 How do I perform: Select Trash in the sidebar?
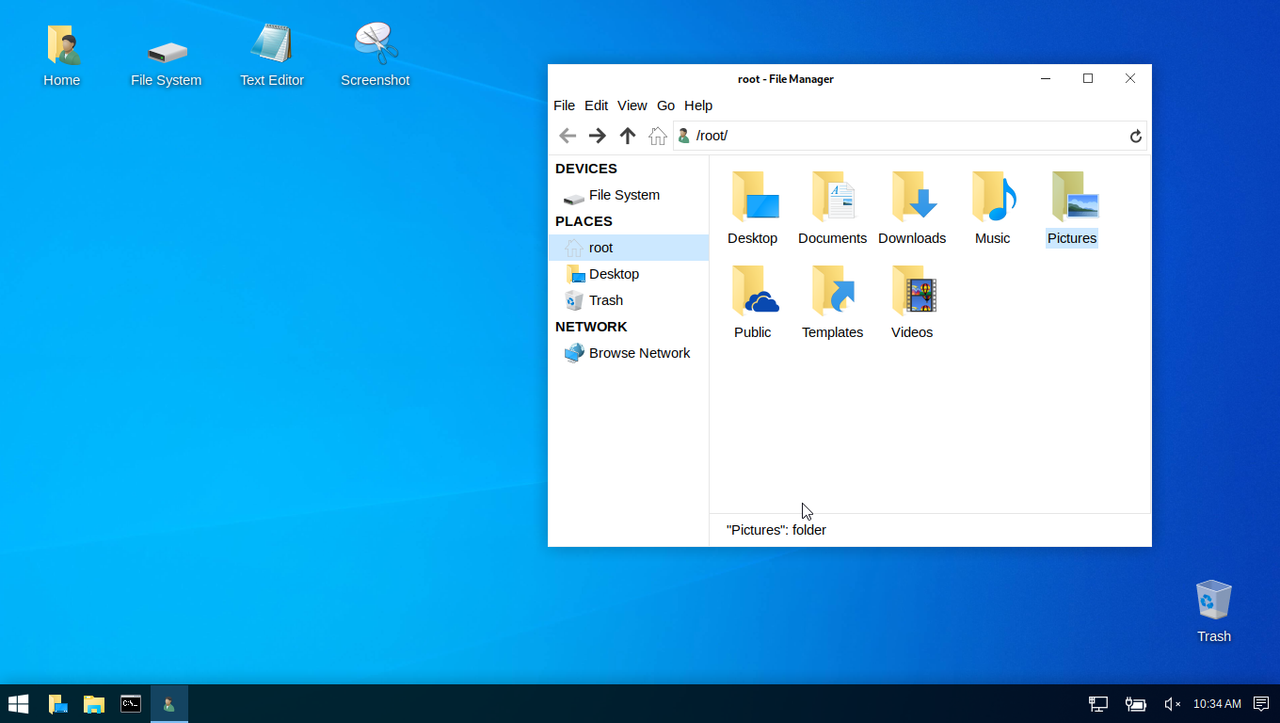coord(606,300)
